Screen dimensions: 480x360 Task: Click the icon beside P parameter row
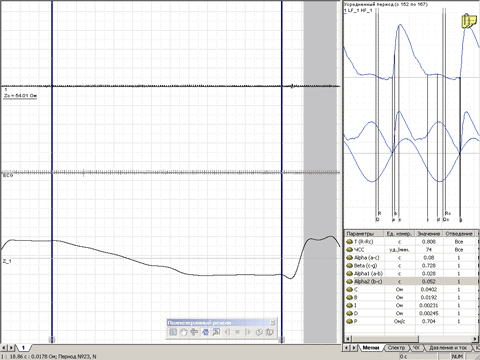[350, 321]
